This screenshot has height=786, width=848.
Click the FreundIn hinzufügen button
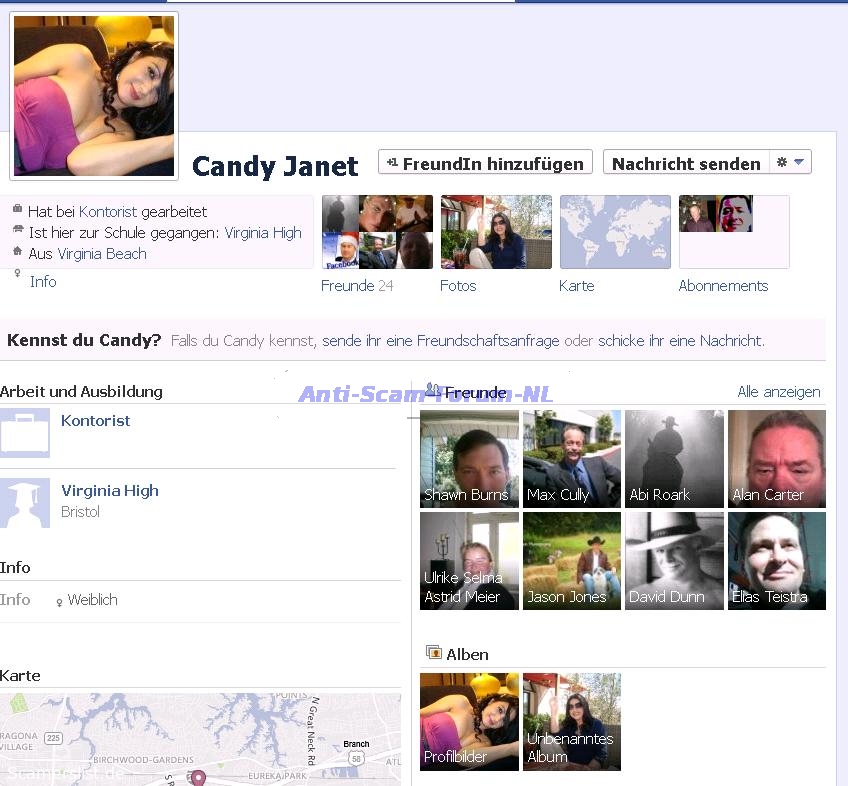pos(485,163)
